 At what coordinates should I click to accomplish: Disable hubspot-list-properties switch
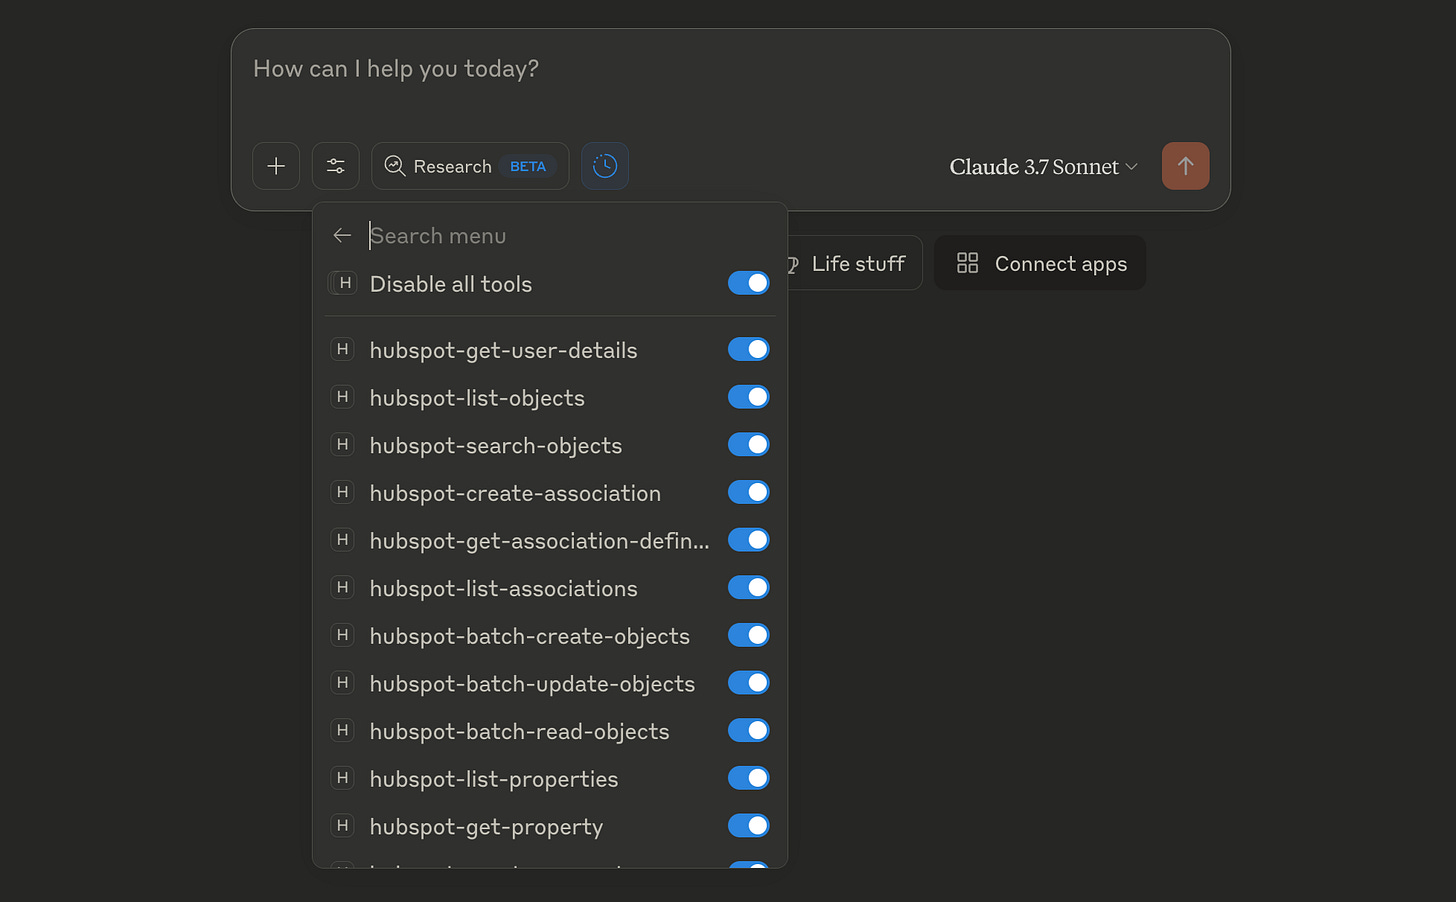click(x=748, y=778)
